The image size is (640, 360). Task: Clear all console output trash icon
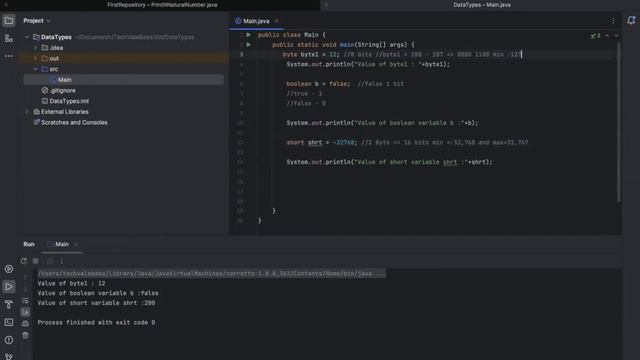coord(25,336)
